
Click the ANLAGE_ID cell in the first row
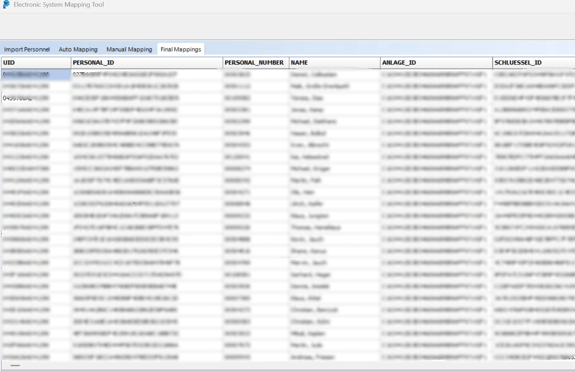point(436,74)
